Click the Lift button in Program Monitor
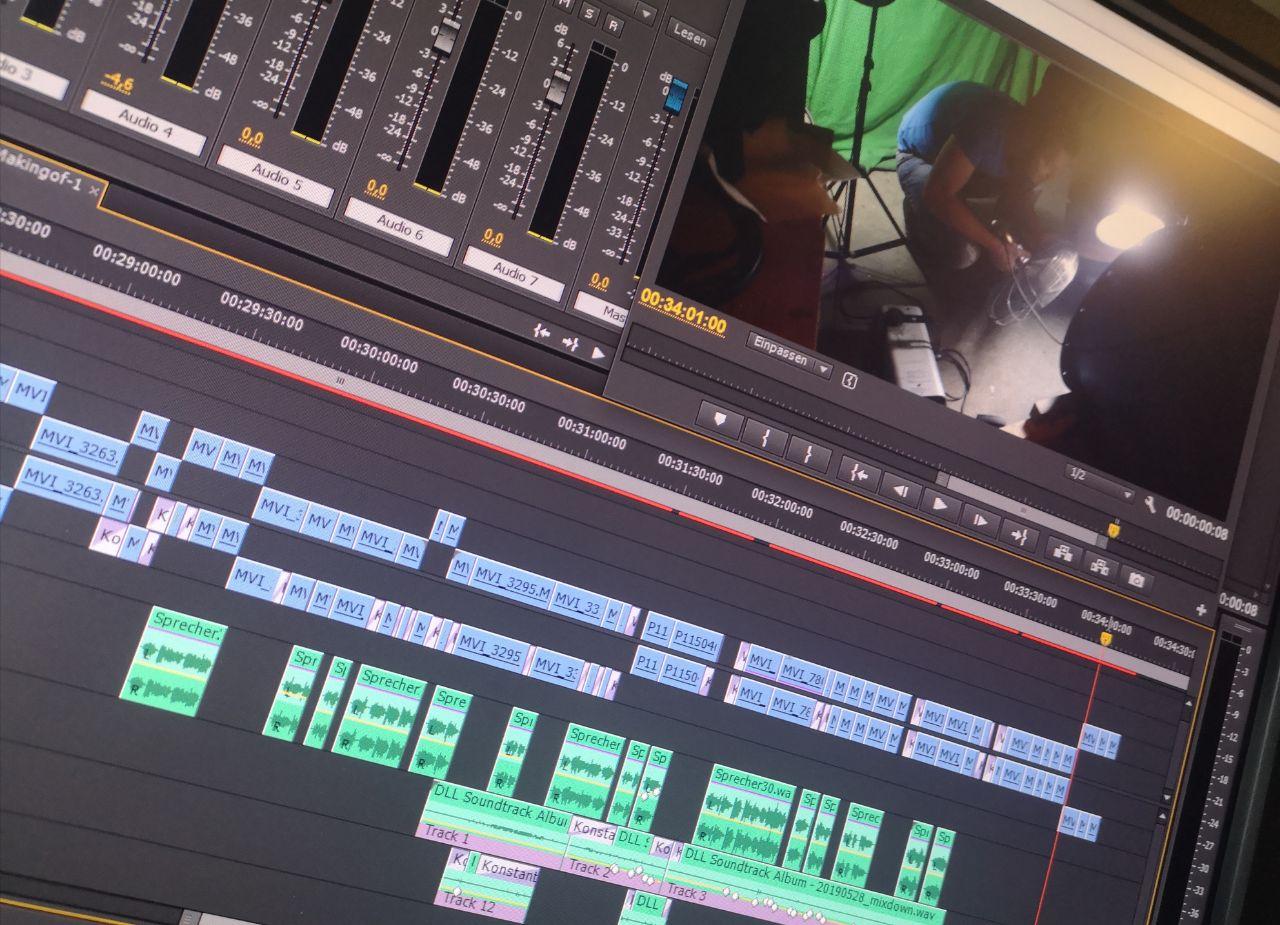The image size is (1280, 925). pyautogui.click(x=1062, y=551)
